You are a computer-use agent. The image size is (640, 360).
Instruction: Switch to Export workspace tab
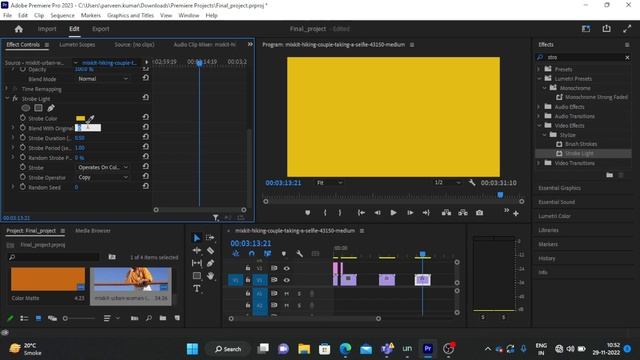(x=100, y=29)
